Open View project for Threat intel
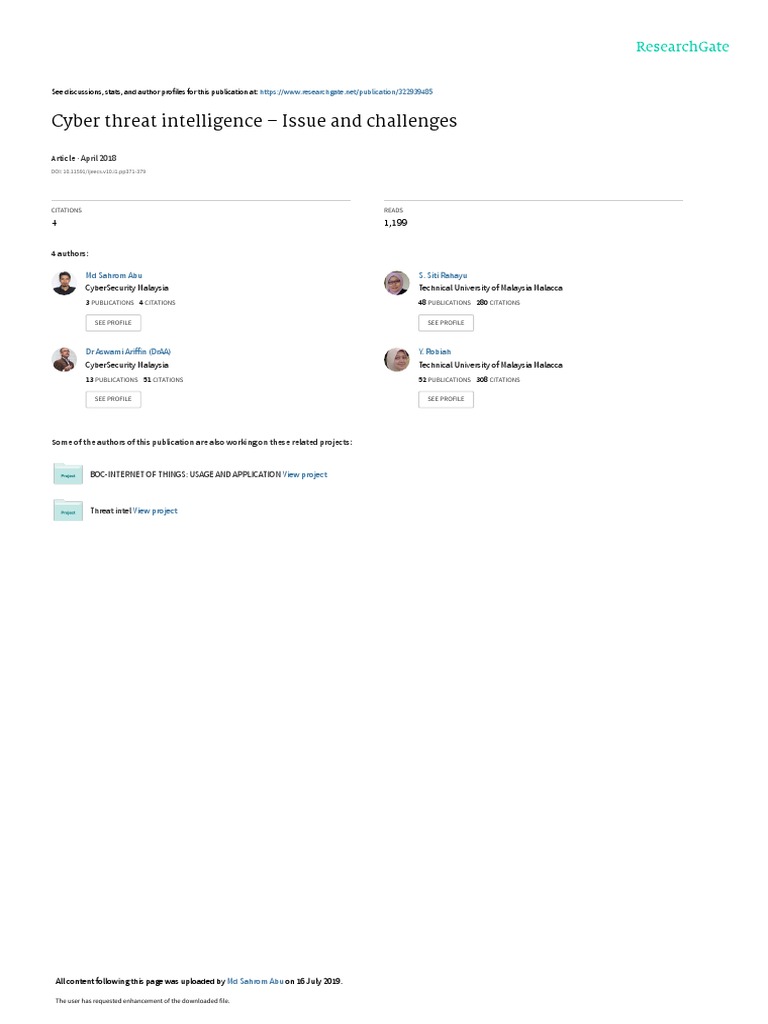 tap(155, 511)
